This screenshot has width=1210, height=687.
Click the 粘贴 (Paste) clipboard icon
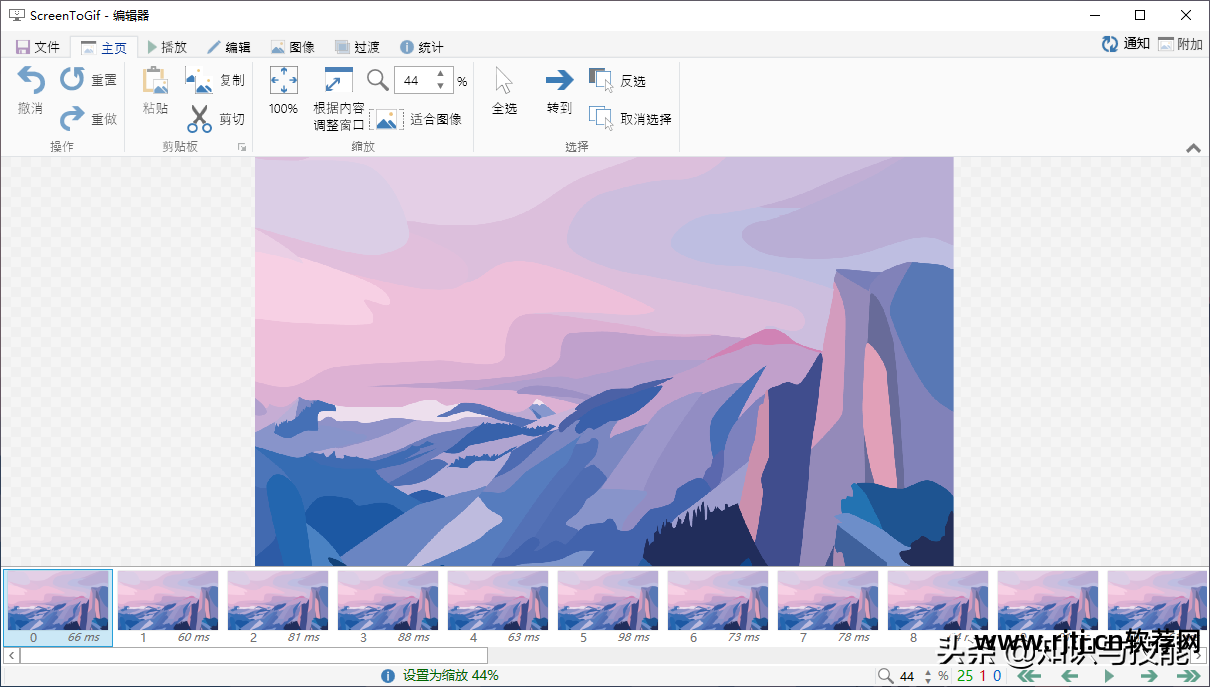pos(155,81)
